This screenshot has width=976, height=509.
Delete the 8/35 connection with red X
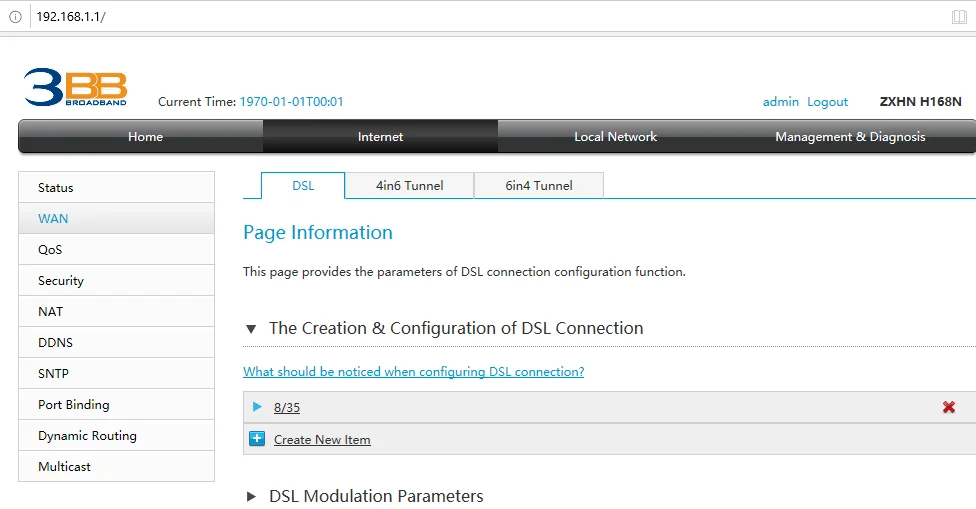click(948, 407)
